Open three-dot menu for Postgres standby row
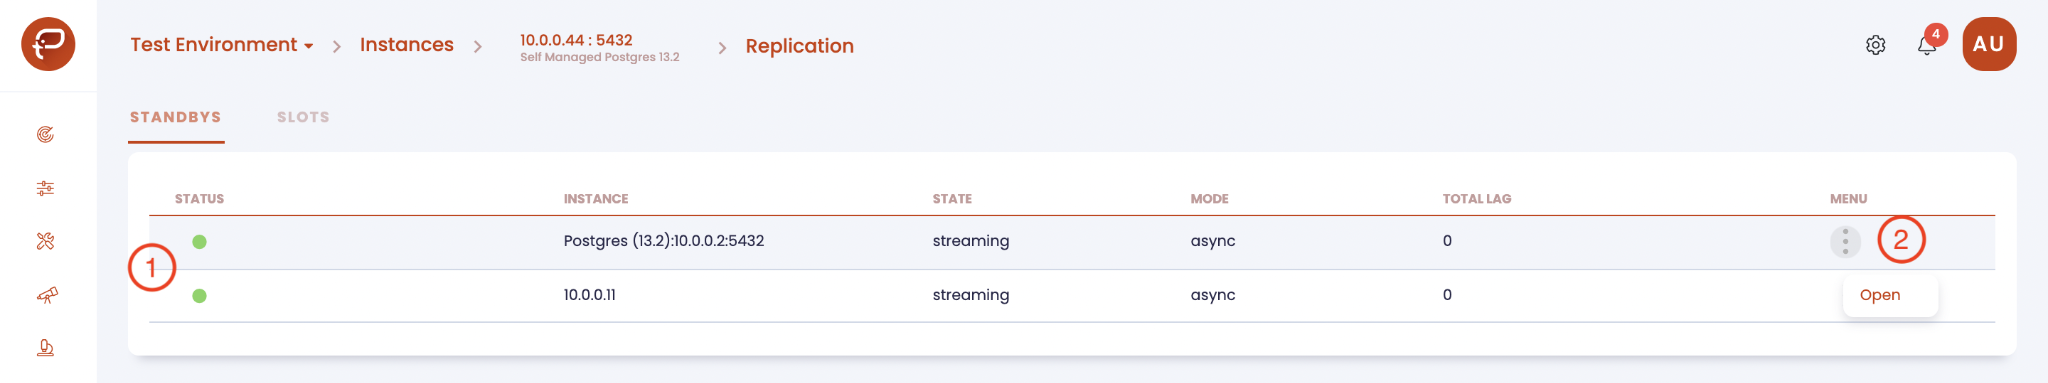The height and width of the screenshot is (383, 2048). tap(1845, 241)
